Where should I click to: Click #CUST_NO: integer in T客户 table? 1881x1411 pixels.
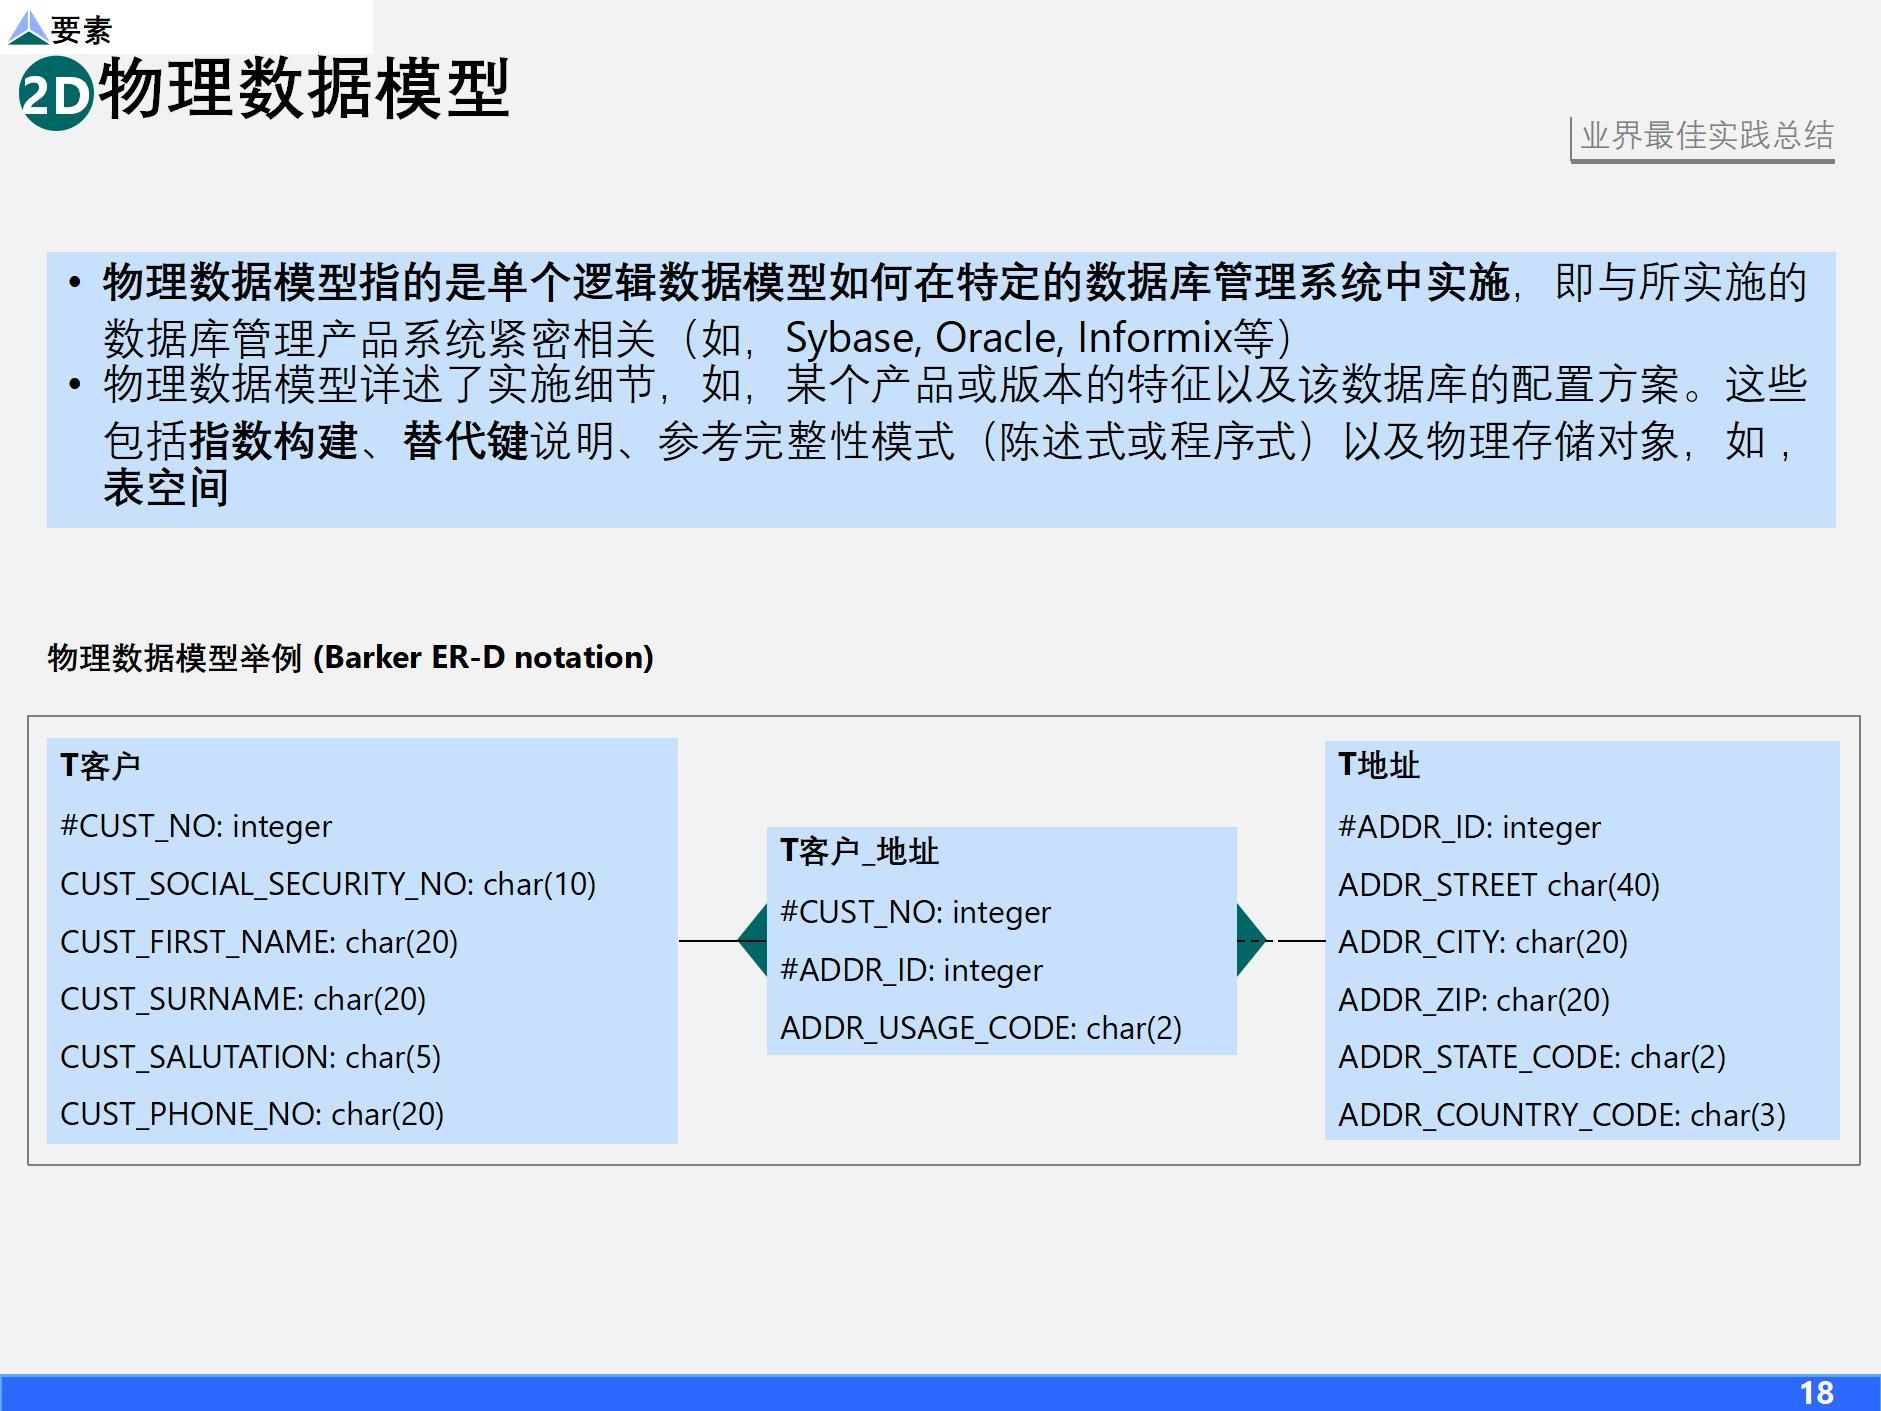pos(196,826)
